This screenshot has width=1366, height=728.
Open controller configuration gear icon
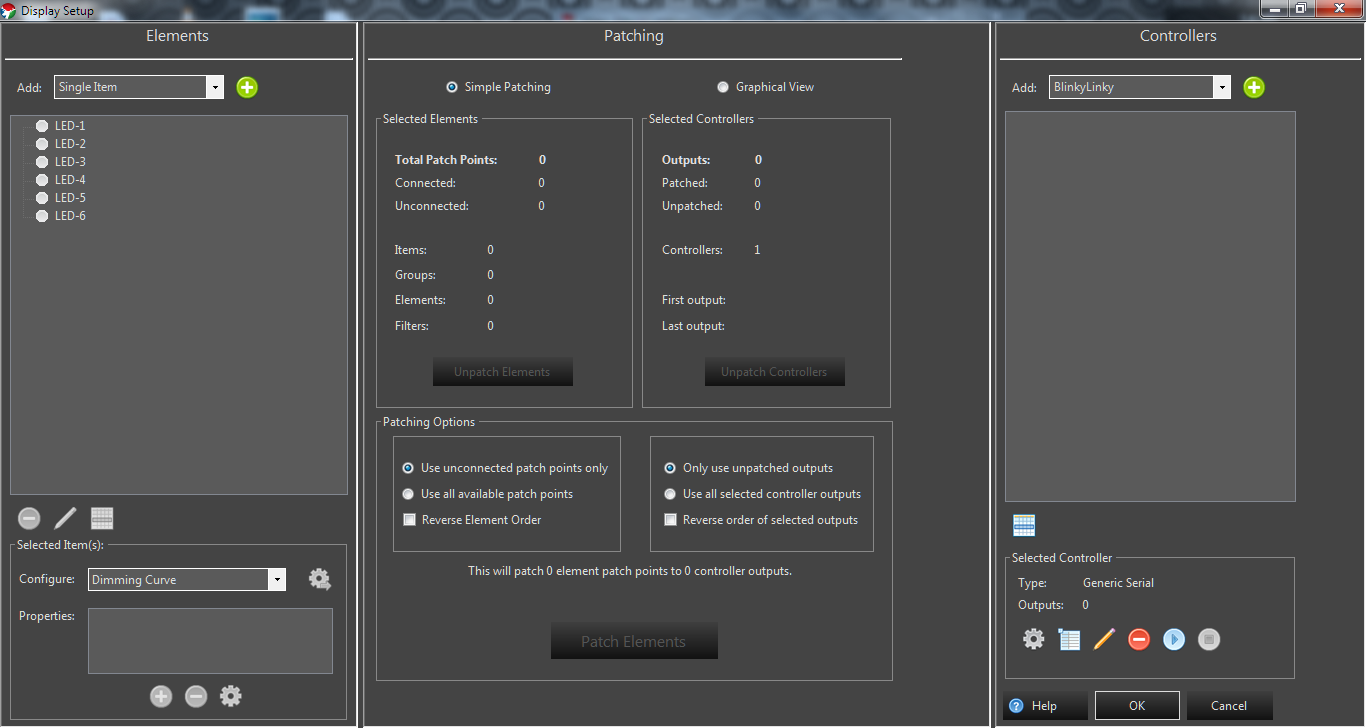coord(1033,639)
